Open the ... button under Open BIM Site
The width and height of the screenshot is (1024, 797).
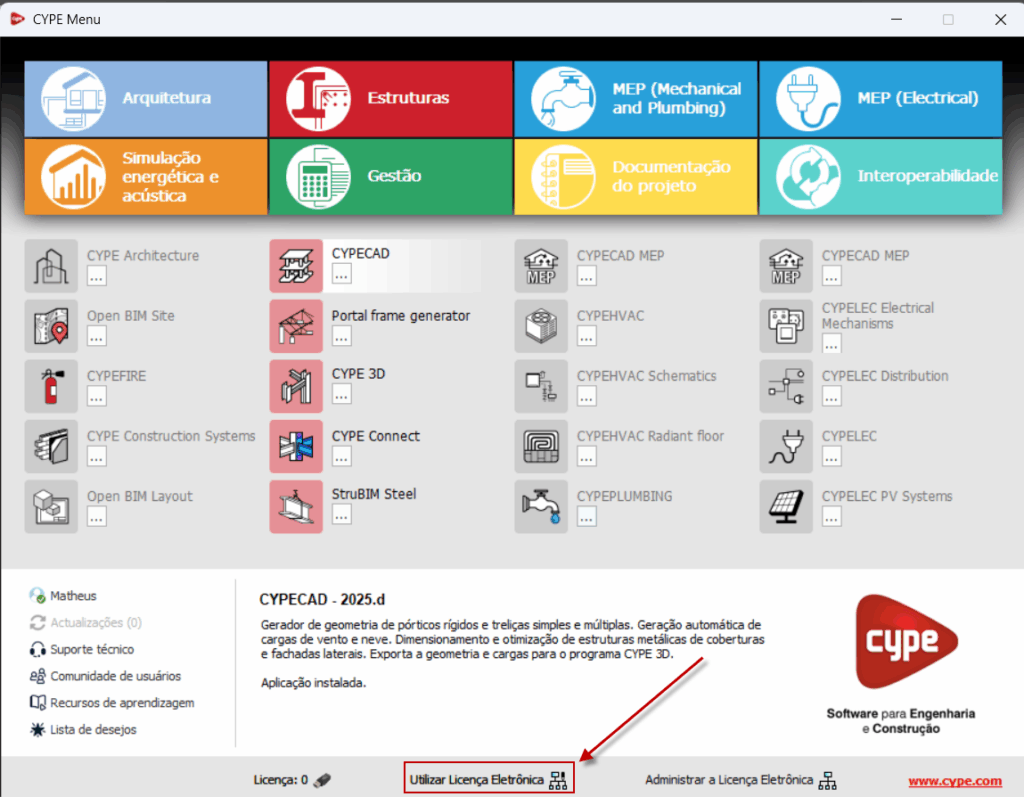(x=97, y=336)
